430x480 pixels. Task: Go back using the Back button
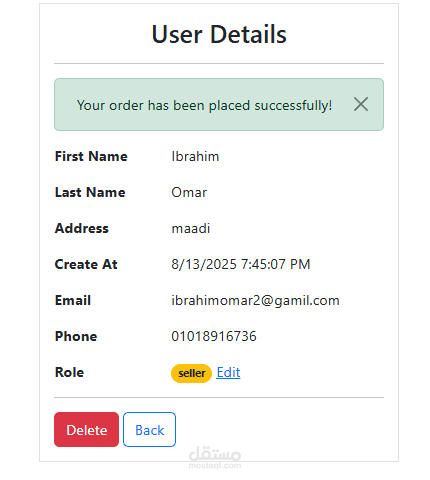tap(149, 430)
